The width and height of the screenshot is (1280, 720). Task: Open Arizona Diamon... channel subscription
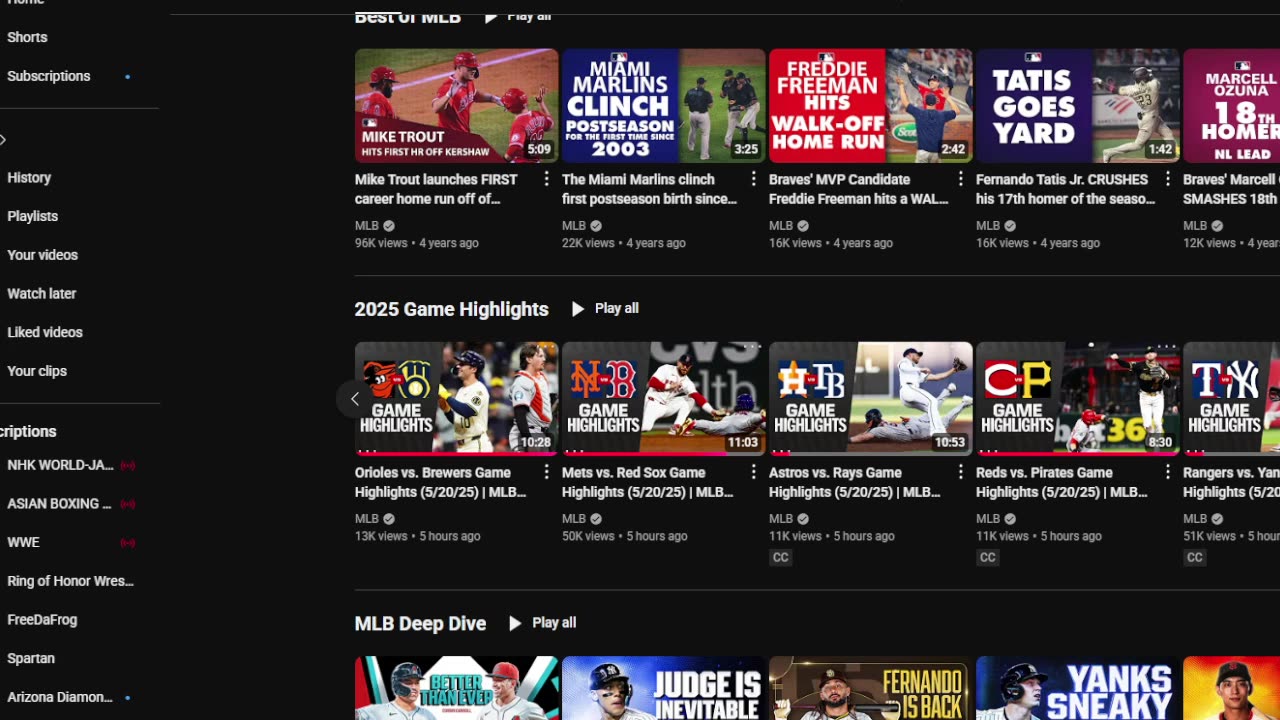click(x=60, y=697)
